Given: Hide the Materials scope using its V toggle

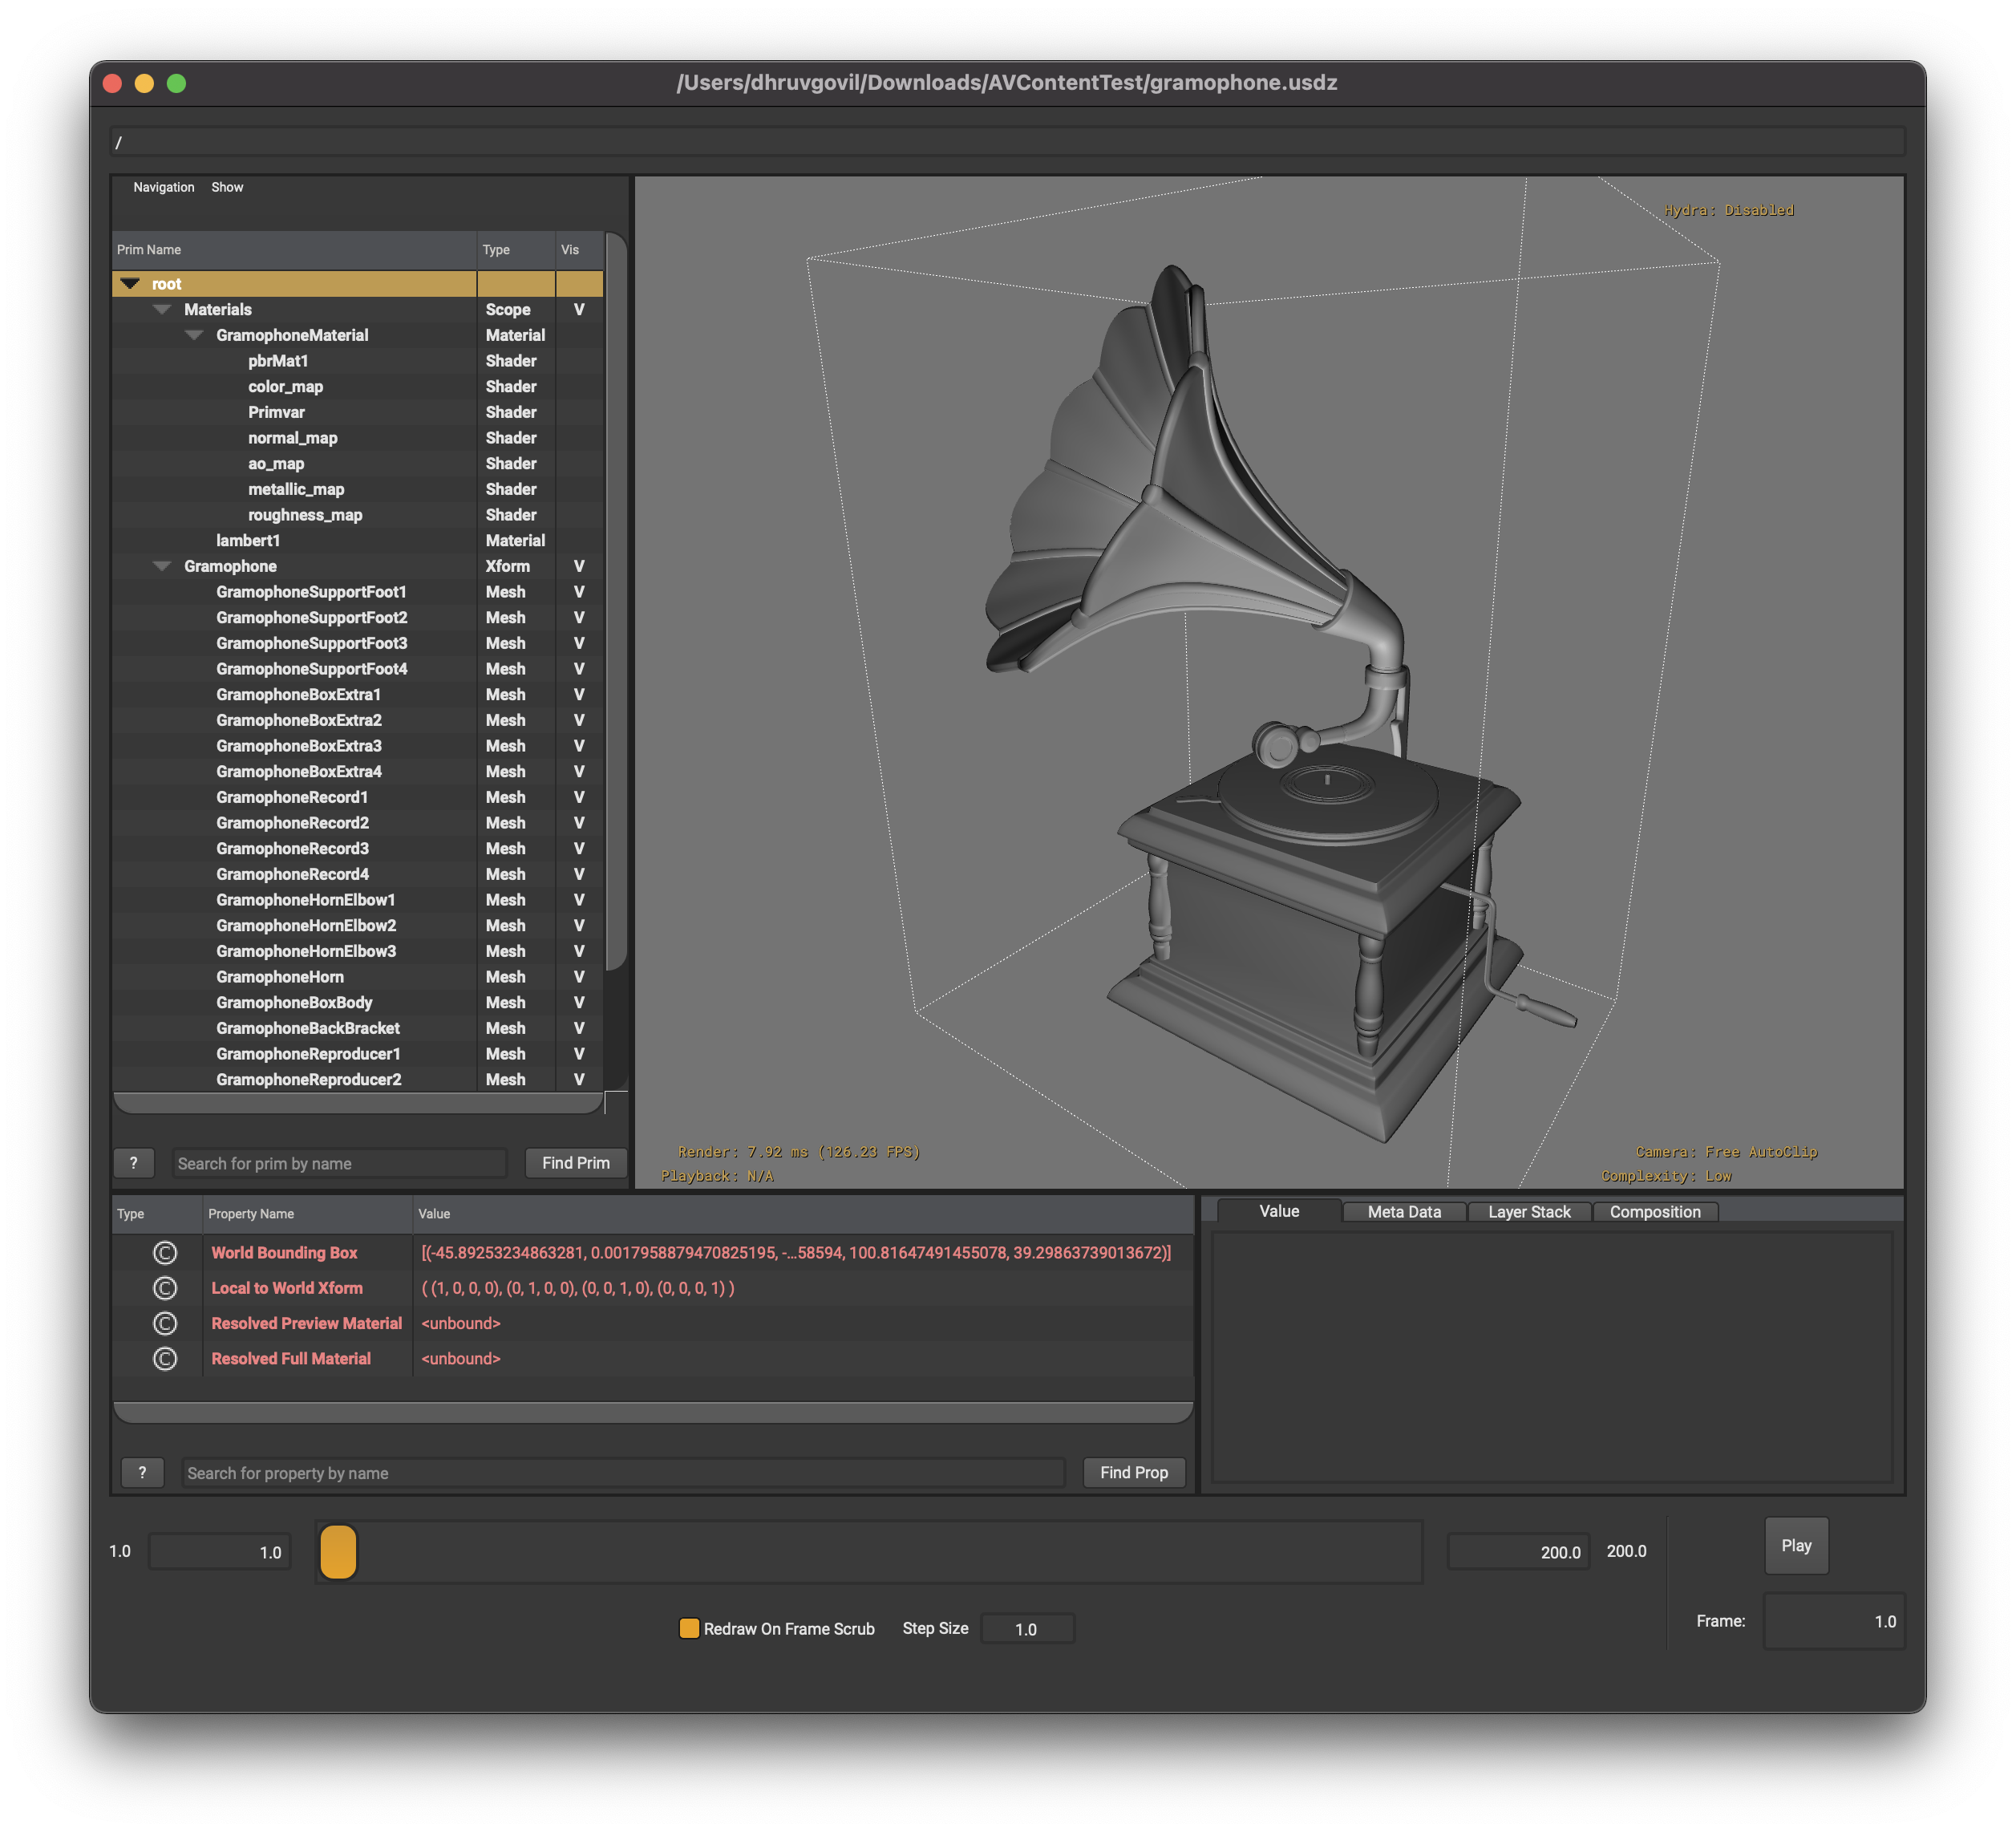Looking at the screenshot, I should 578,310.
